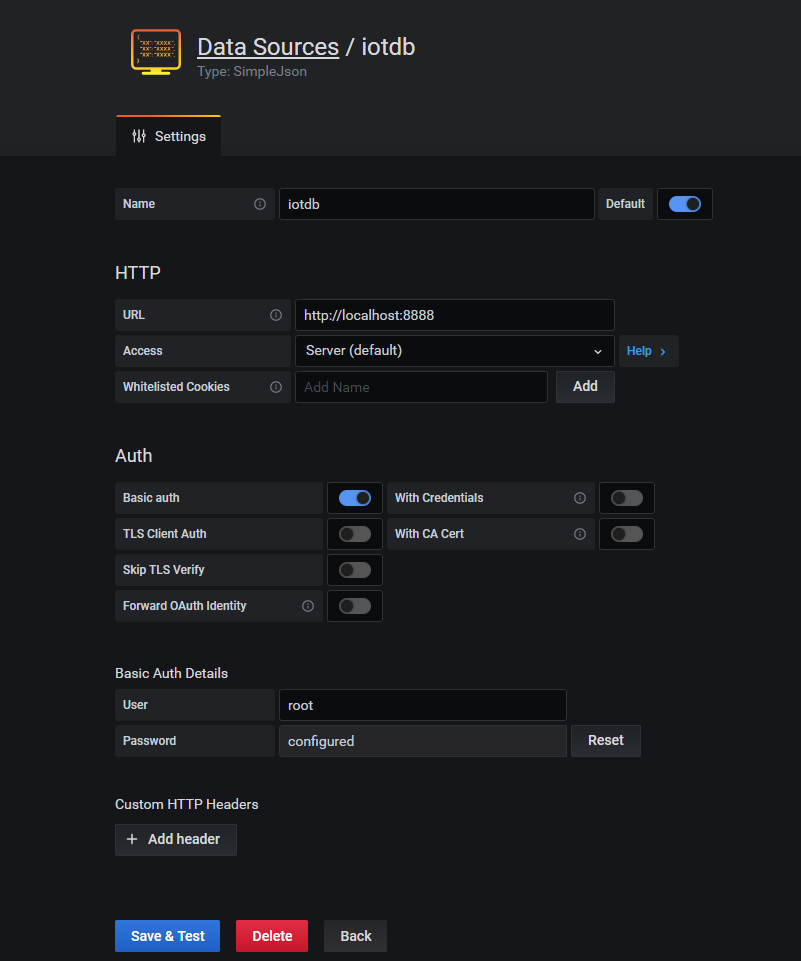801x961 pixels.
Task: Enable Skip TLS Verify
Action: click(354, 569)
